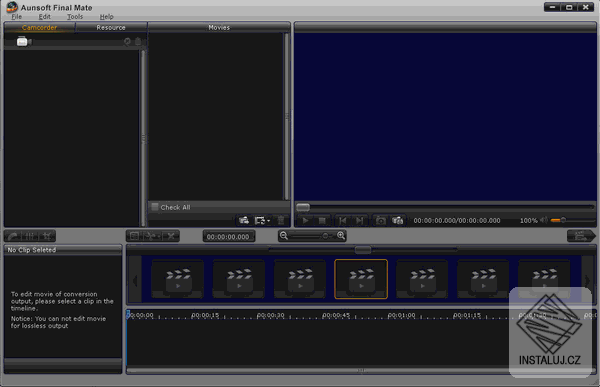Select the Movies panel header
Viewport: 600px width, 387px height.
219,28
